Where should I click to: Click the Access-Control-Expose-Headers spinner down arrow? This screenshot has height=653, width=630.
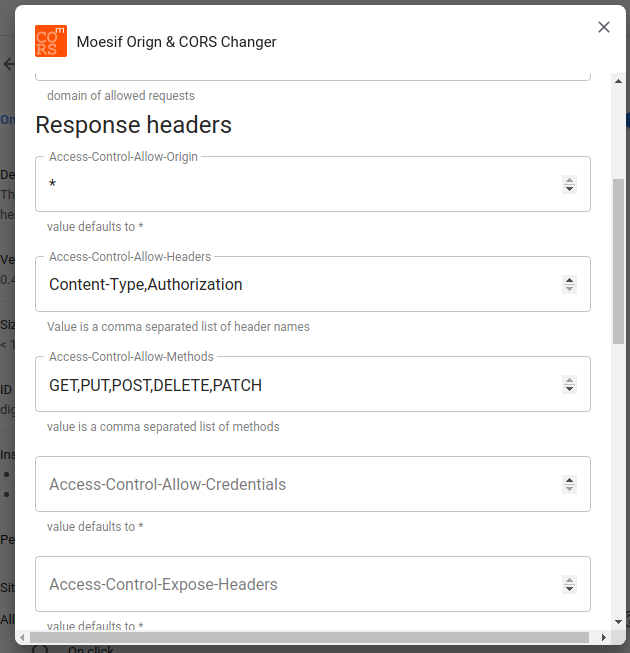(569, 589)
